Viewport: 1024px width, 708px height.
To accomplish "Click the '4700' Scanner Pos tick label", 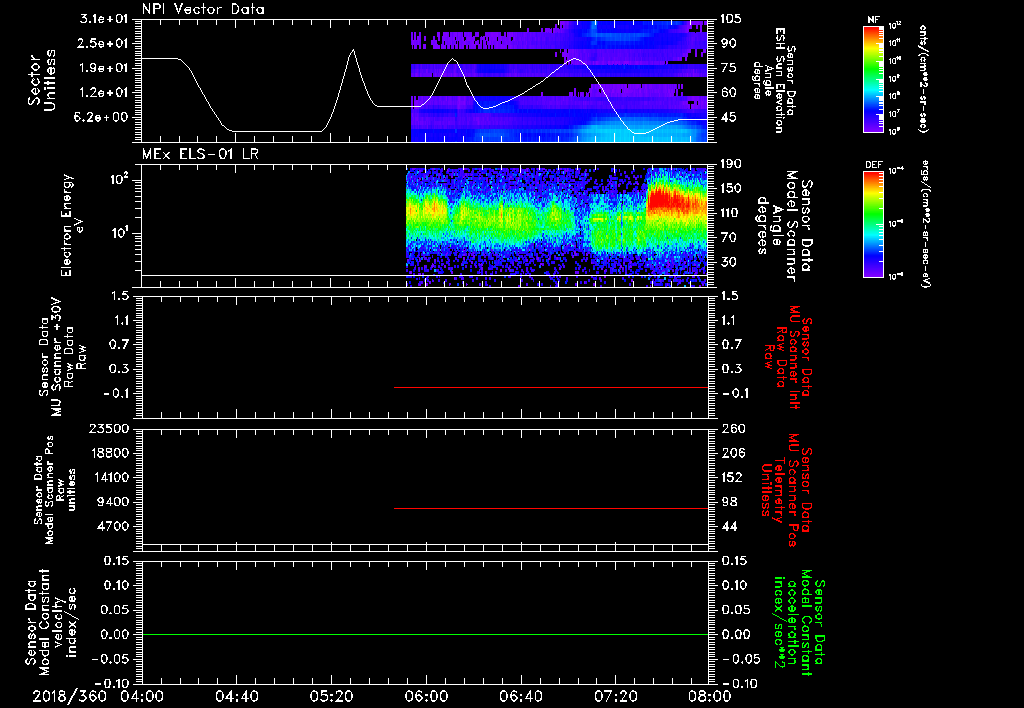I will [x=112, y=526].
